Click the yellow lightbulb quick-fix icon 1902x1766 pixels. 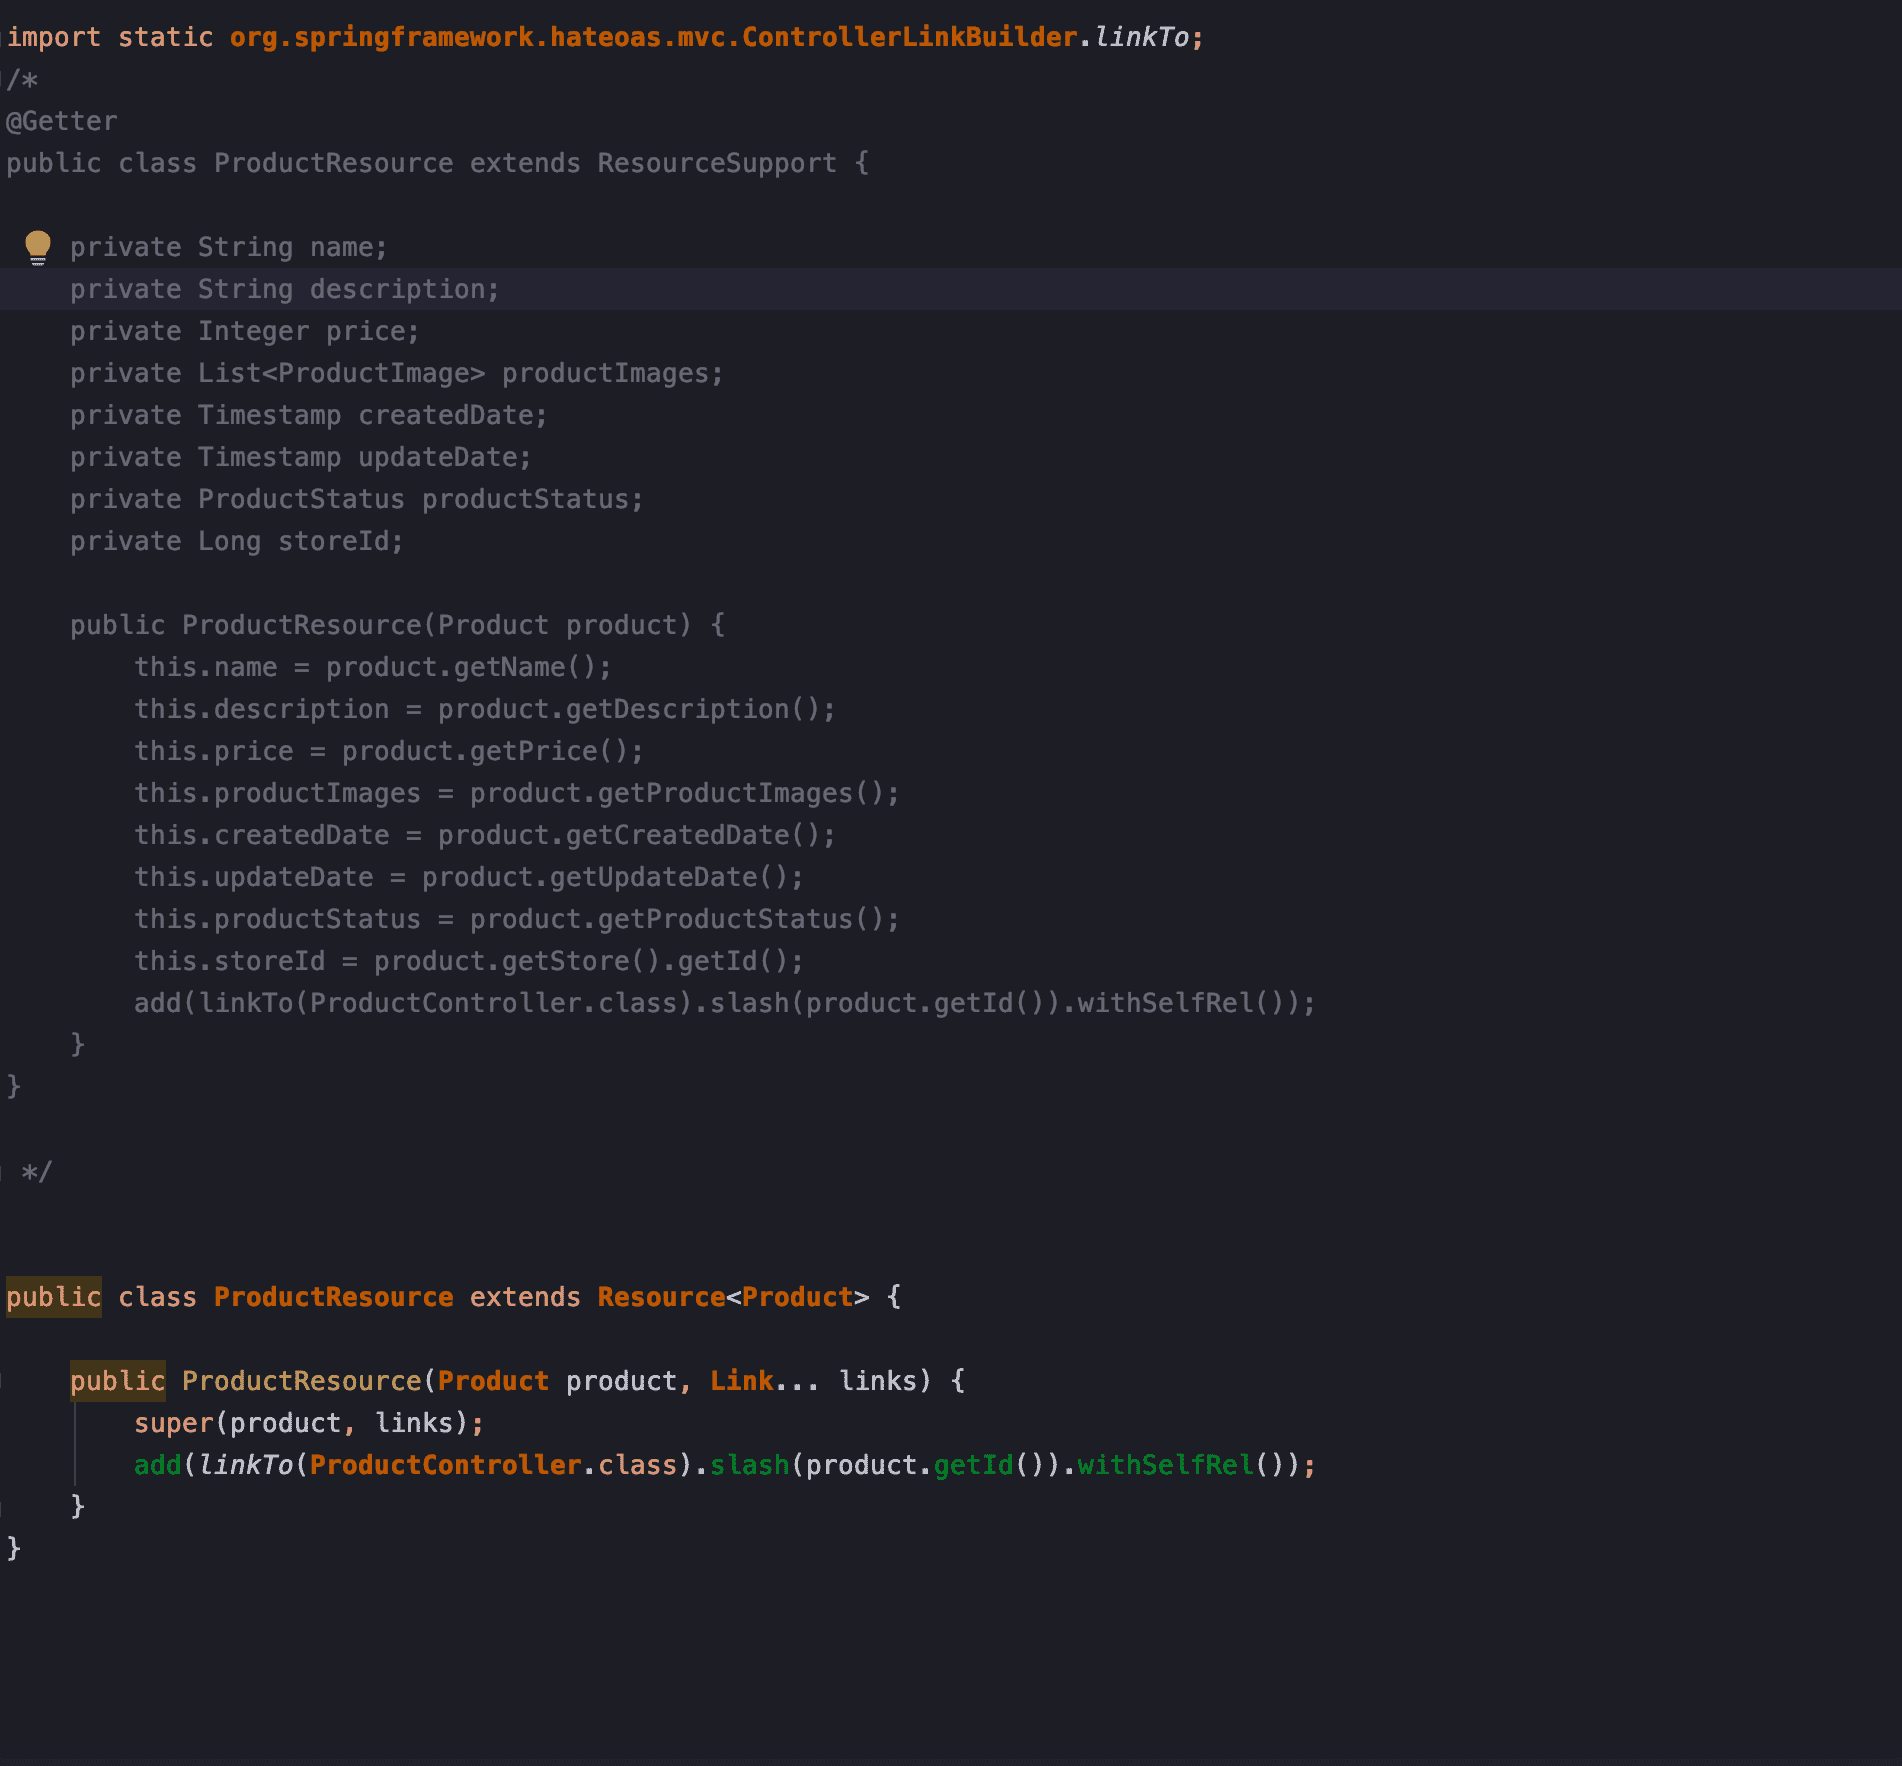pos(38,247)
